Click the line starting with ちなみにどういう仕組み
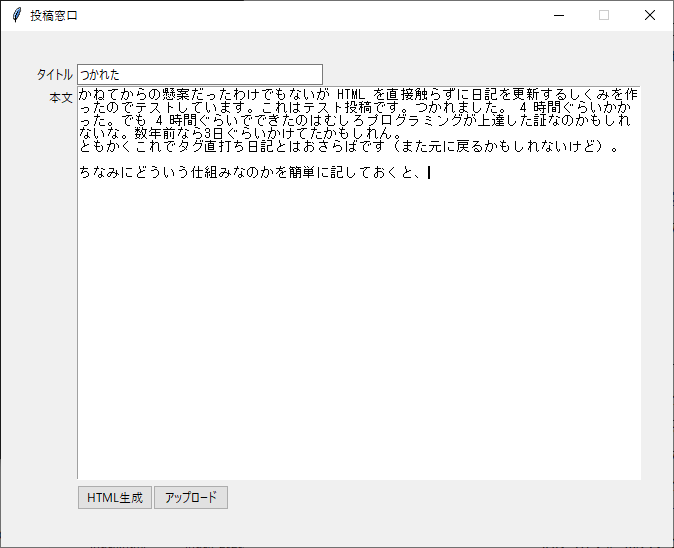 250,172
